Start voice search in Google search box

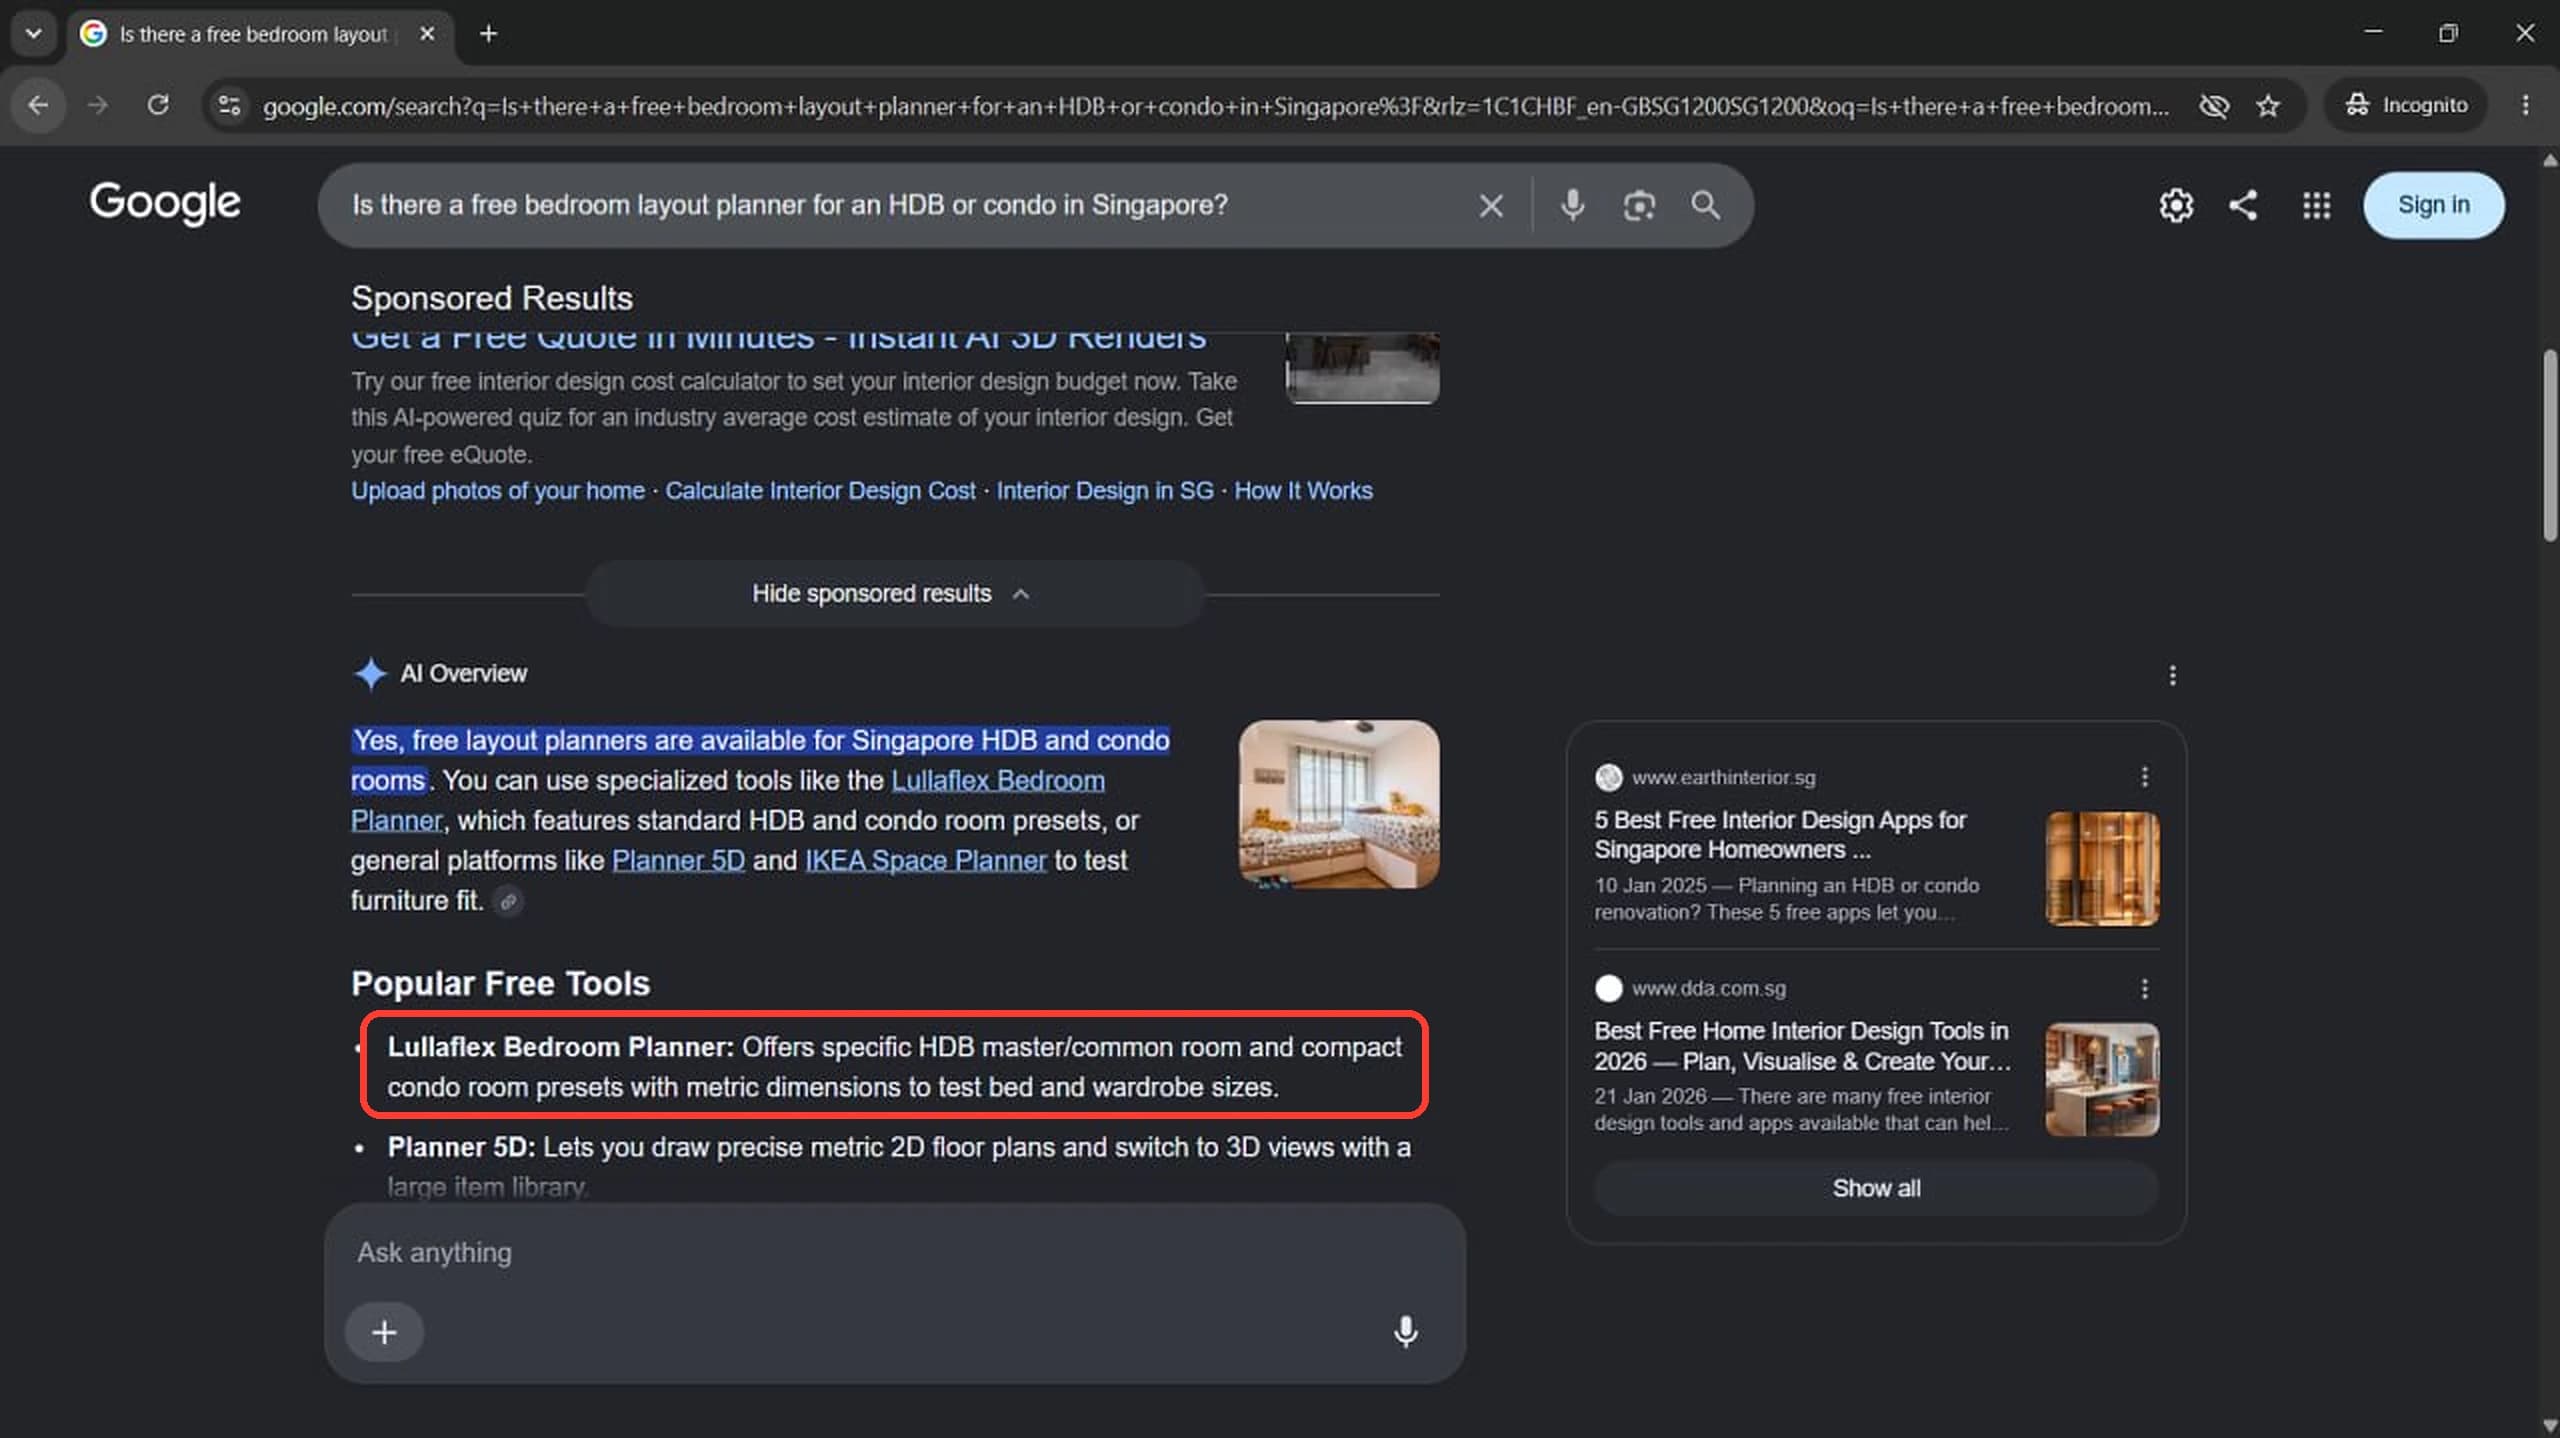point(1572,205)
